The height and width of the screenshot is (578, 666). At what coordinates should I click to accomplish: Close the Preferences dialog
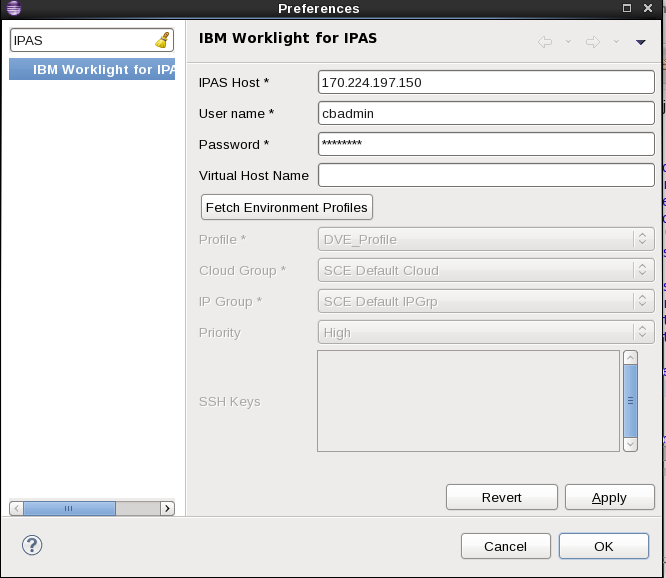coord(648,8)
